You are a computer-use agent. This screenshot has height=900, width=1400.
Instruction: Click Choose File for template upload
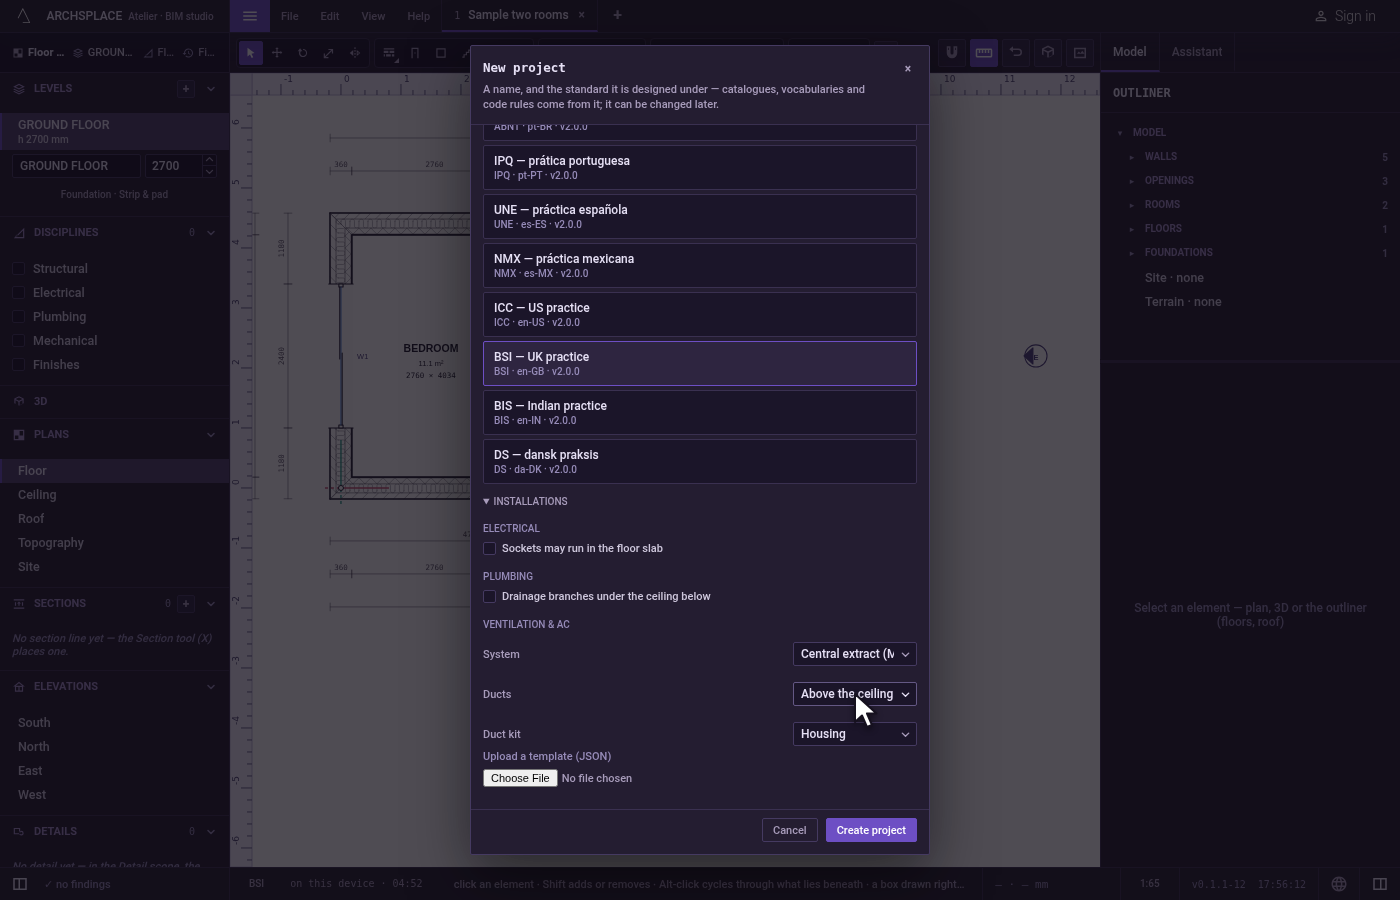(x=520, y=778)
